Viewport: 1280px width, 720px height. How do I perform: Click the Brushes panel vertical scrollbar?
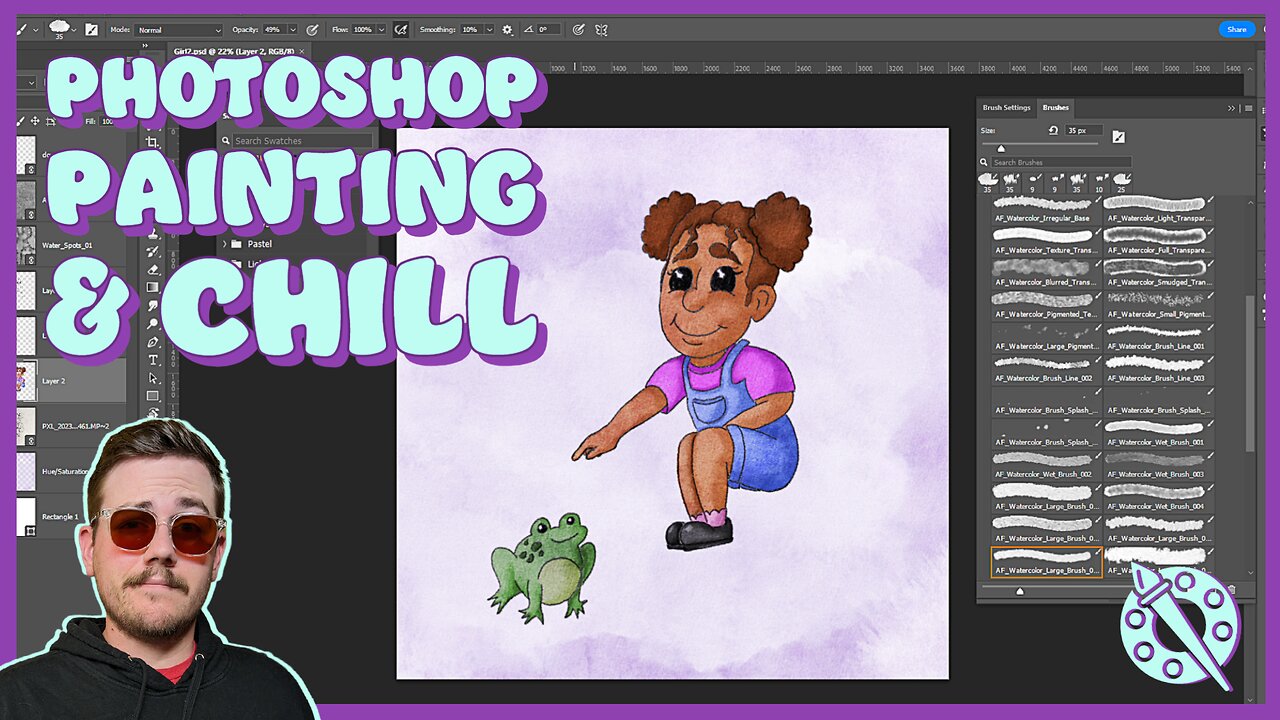pyautogui.click(x=1250, y=375)
